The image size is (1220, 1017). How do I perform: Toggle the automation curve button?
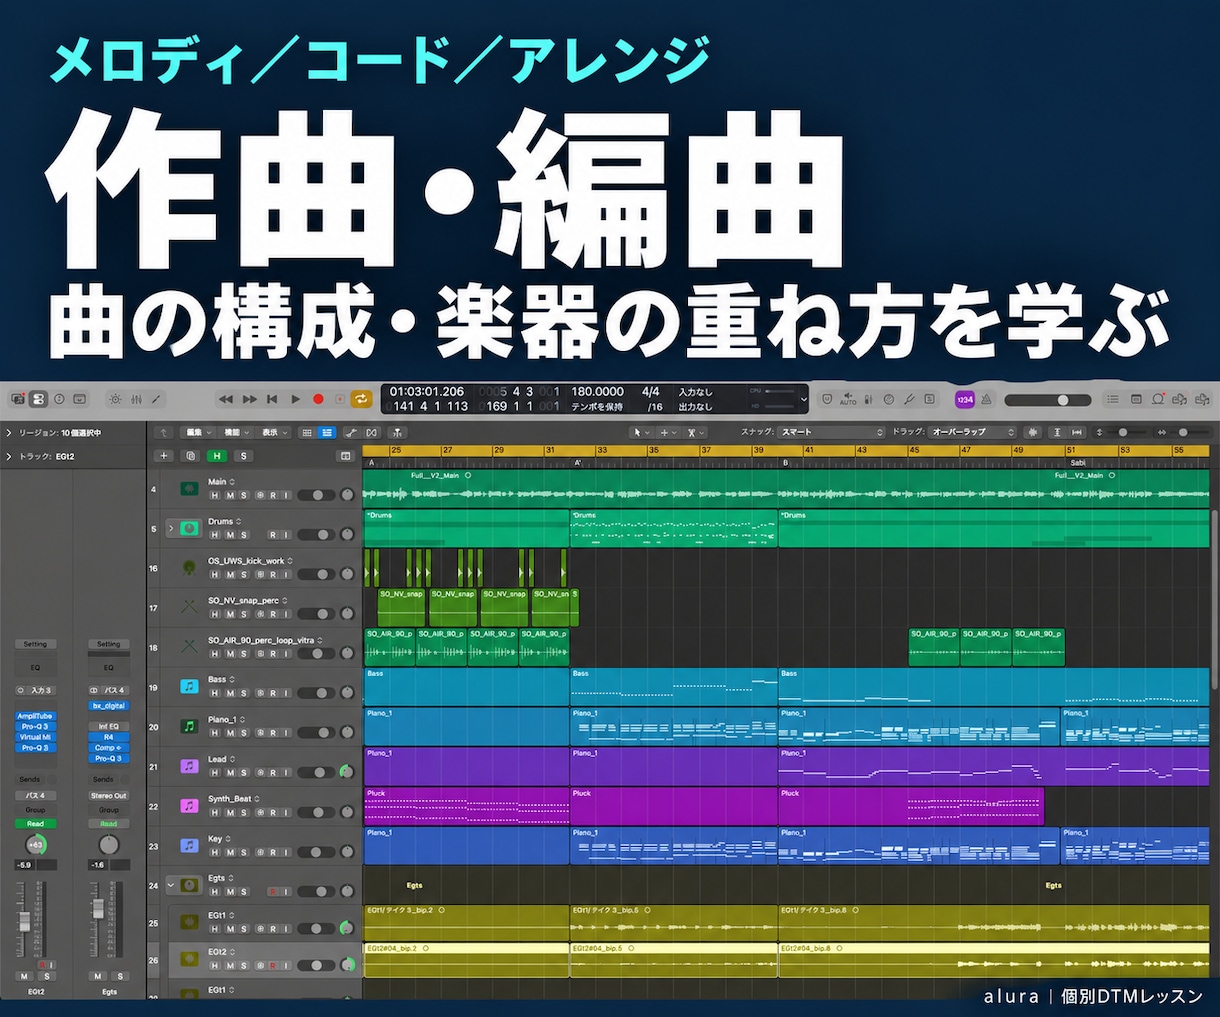click(x=352, y=432)
